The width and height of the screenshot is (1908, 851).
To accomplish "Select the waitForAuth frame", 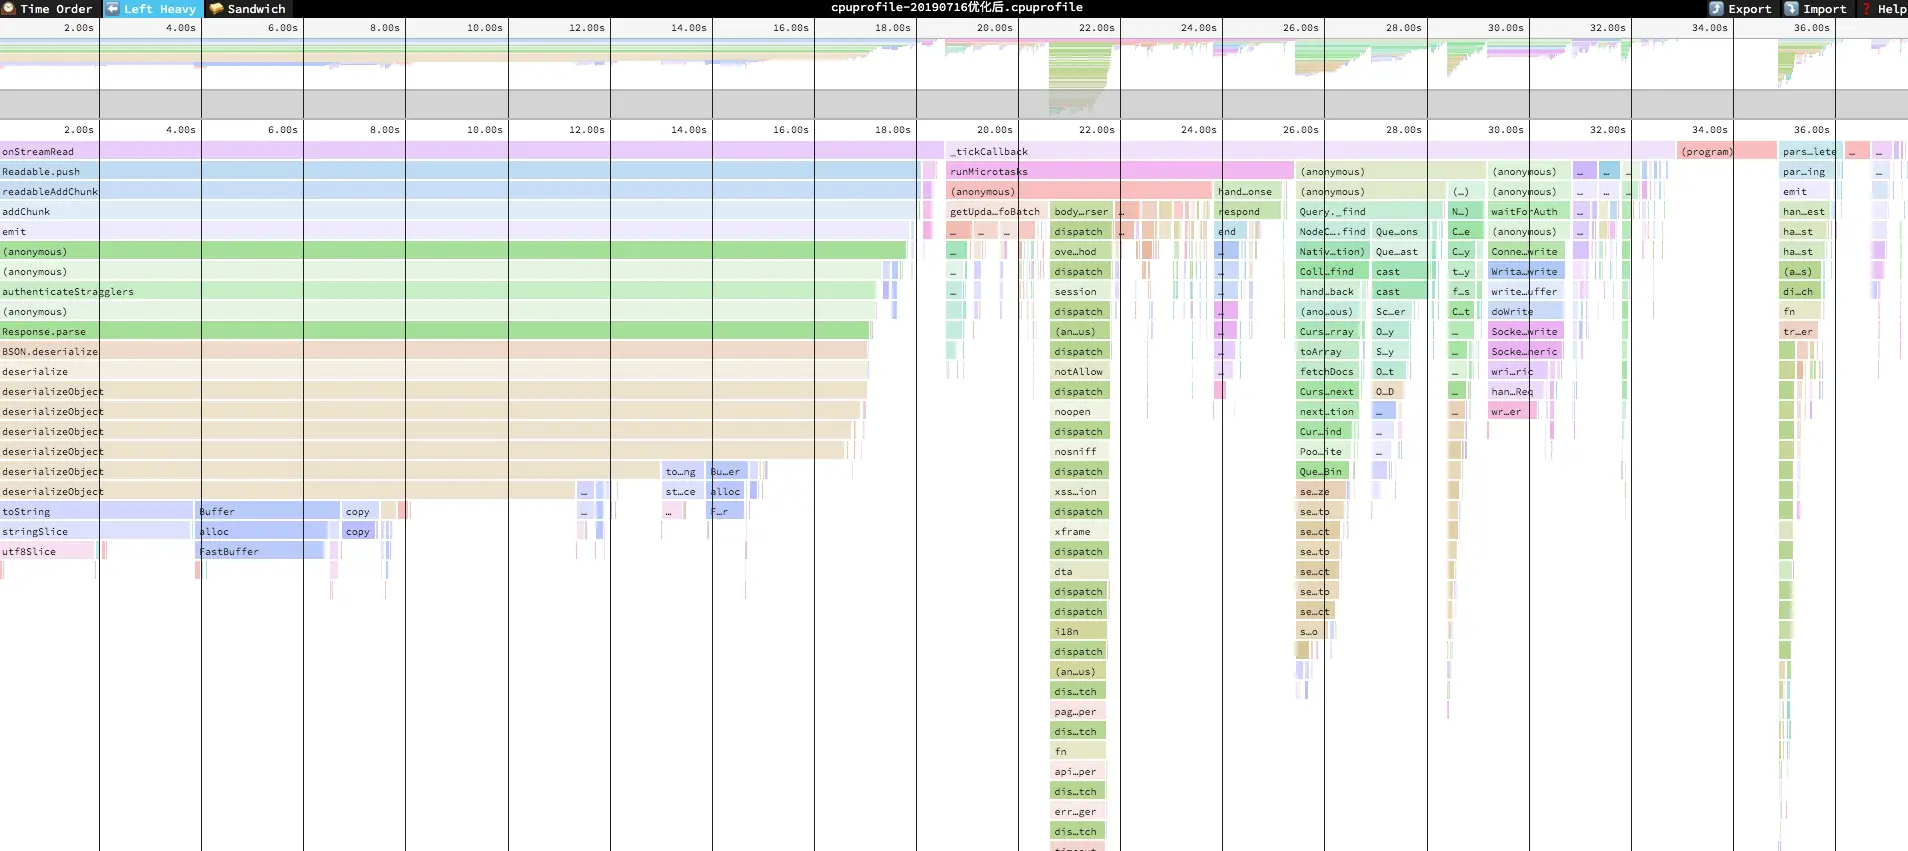I will pos(1528,211).
